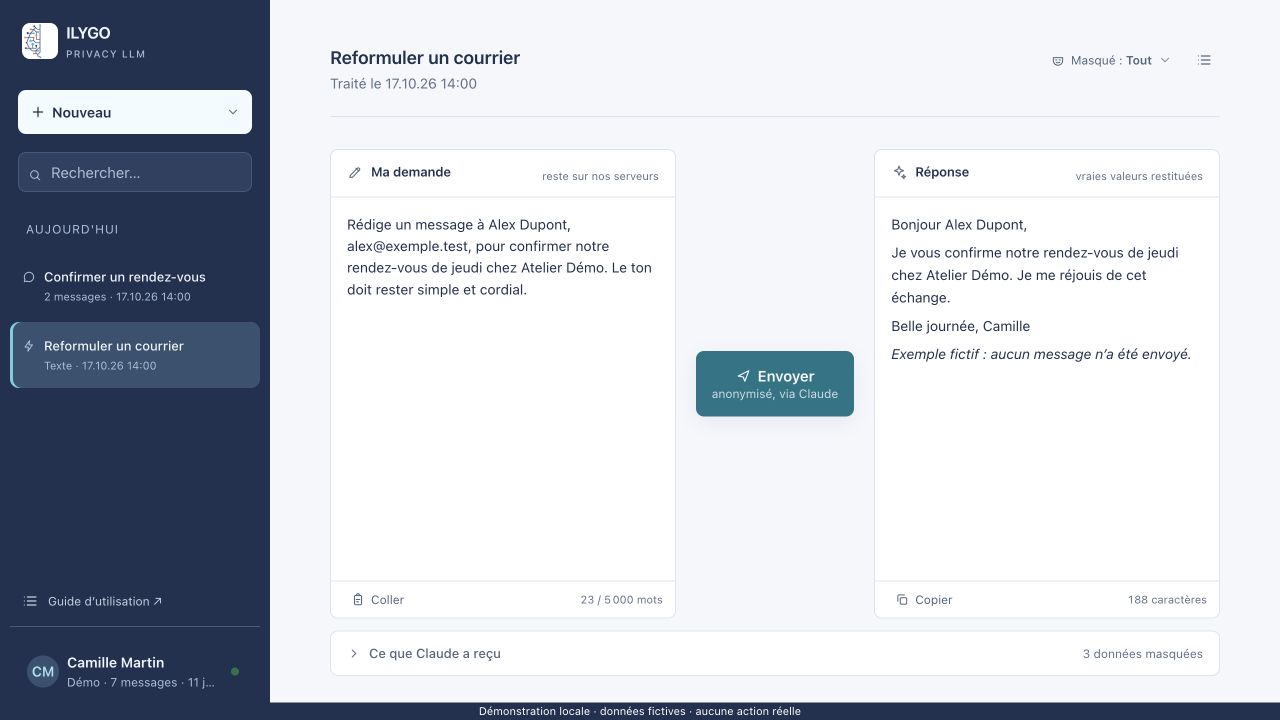Click the Exemple fictif italic line in Réponse
This screenshot has height=720, width=1280.
coord(1041,354)
